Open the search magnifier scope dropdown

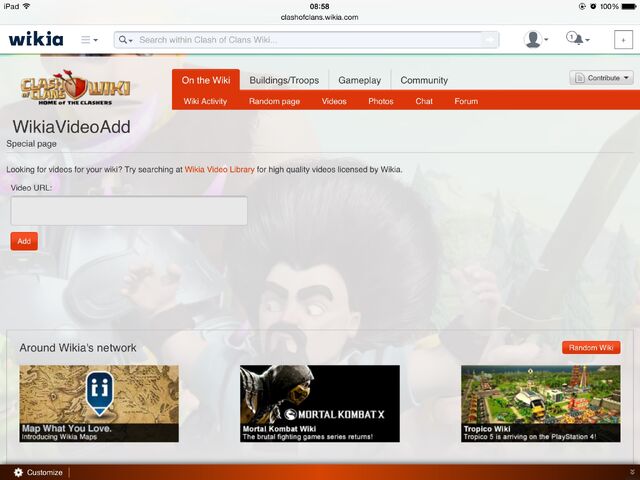click(125, 40)
